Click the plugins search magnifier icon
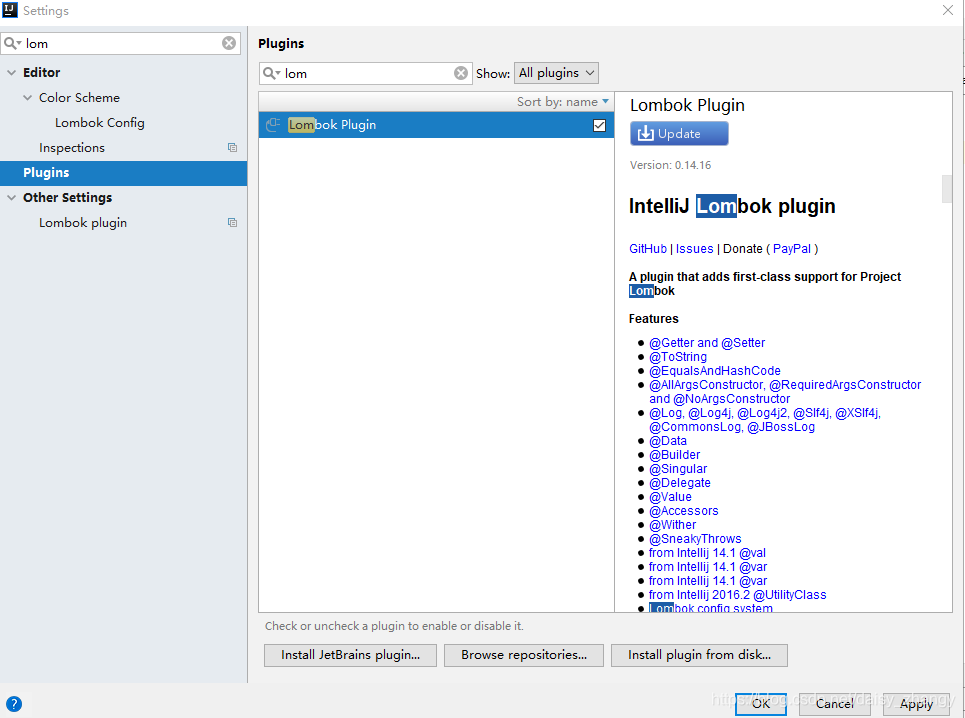The image size is (965, 718). click(x=271, y=73)
